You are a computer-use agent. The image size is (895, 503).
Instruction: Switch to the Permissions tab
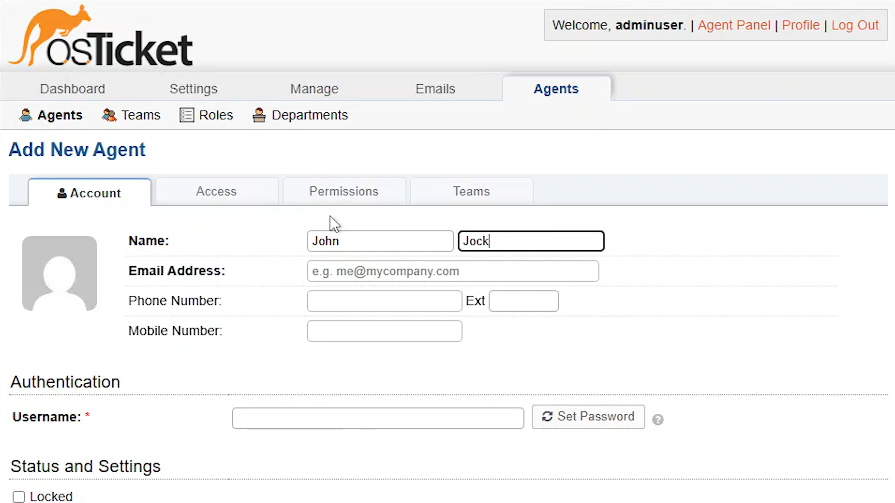click(344, 191)
